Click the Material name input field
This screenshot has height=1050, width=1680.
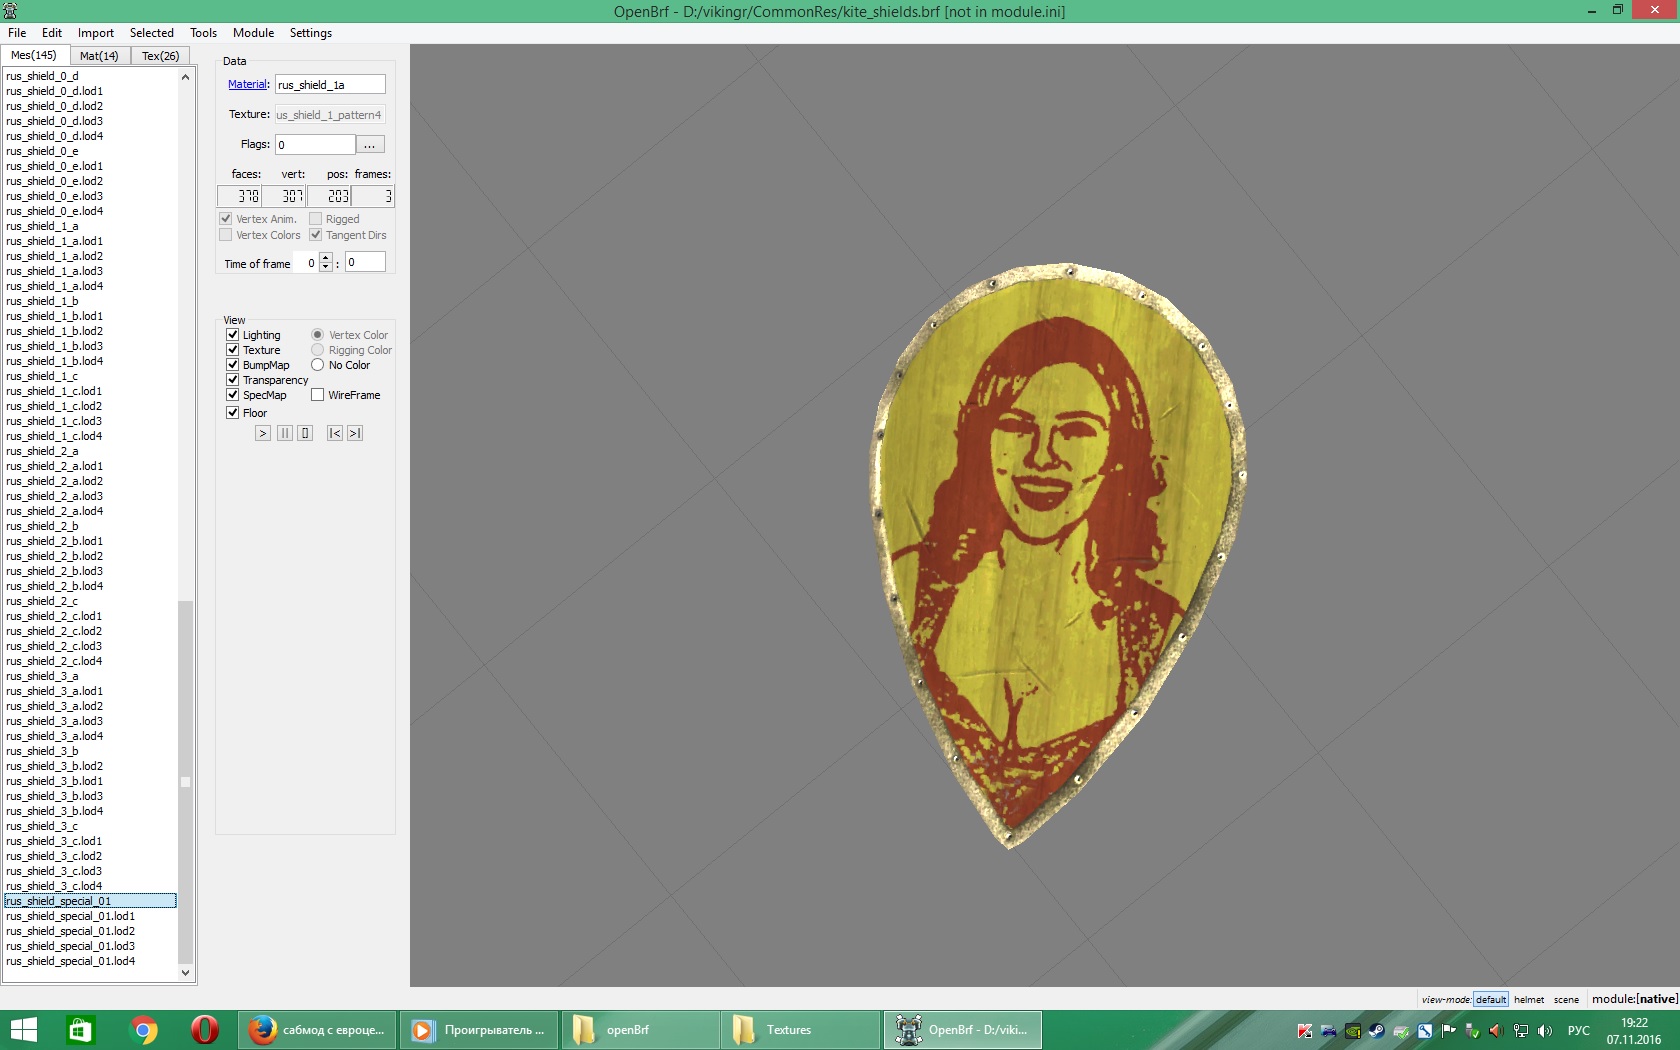tap(330, 85)
